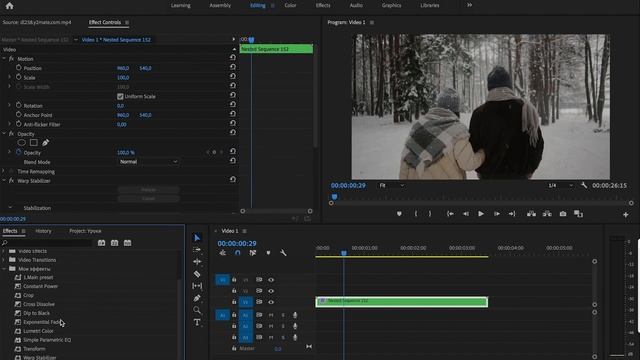Open timeline display settings wrench
The image size is (640, 360).
283,253
